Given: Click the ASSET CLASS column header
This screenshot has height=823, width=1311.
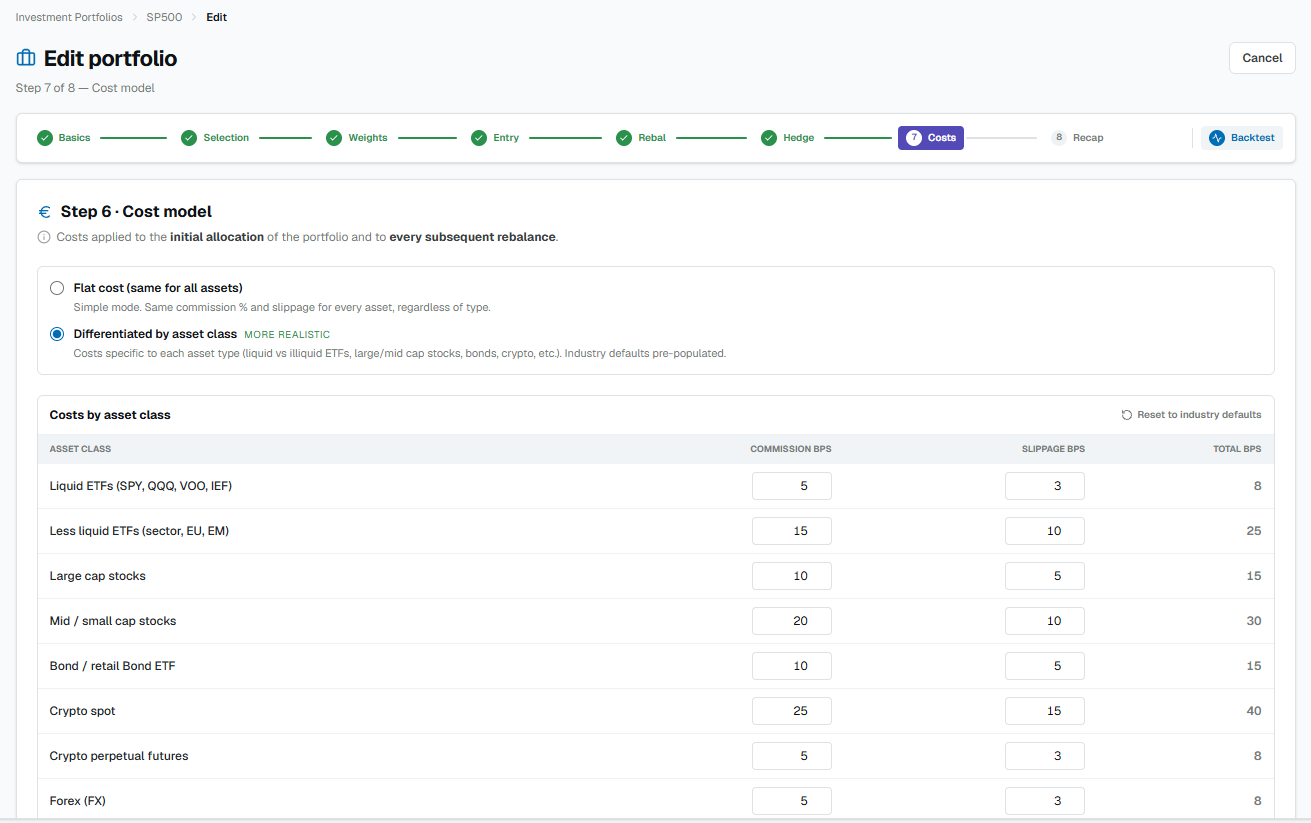Looking at the screenshot, I should (x=80, y=449).
